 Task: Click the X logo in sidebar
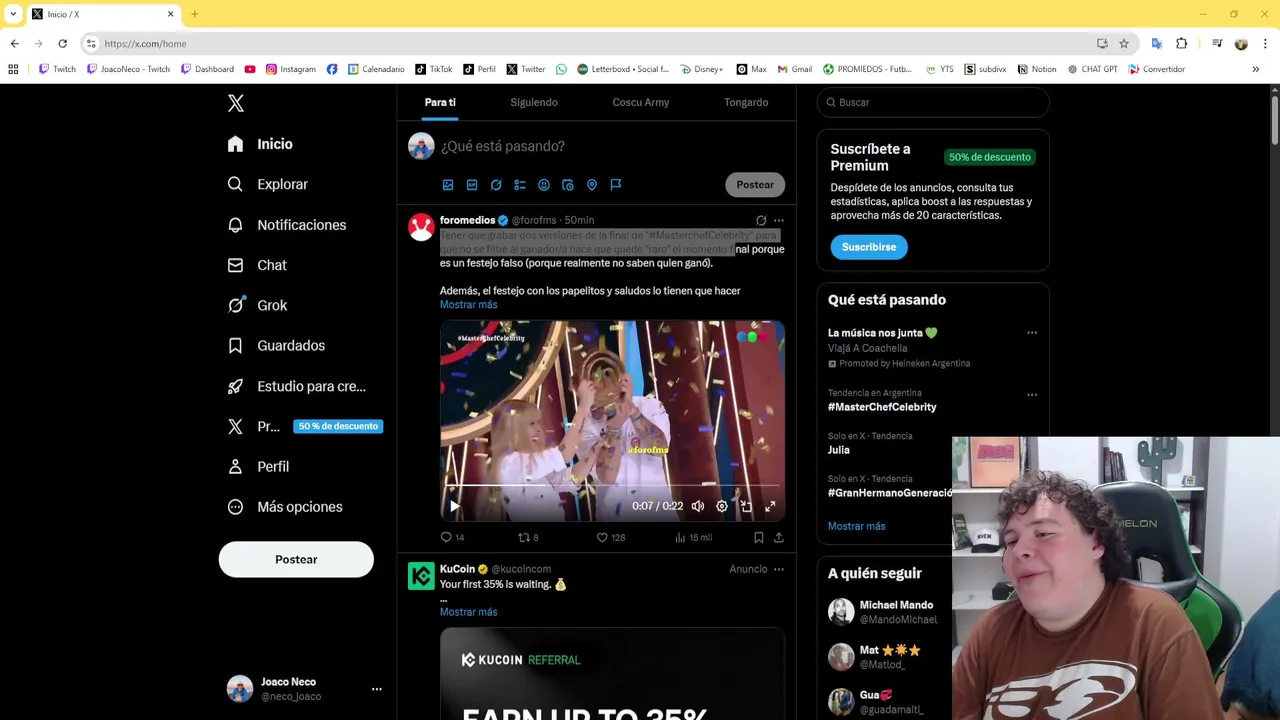point(235,103)
